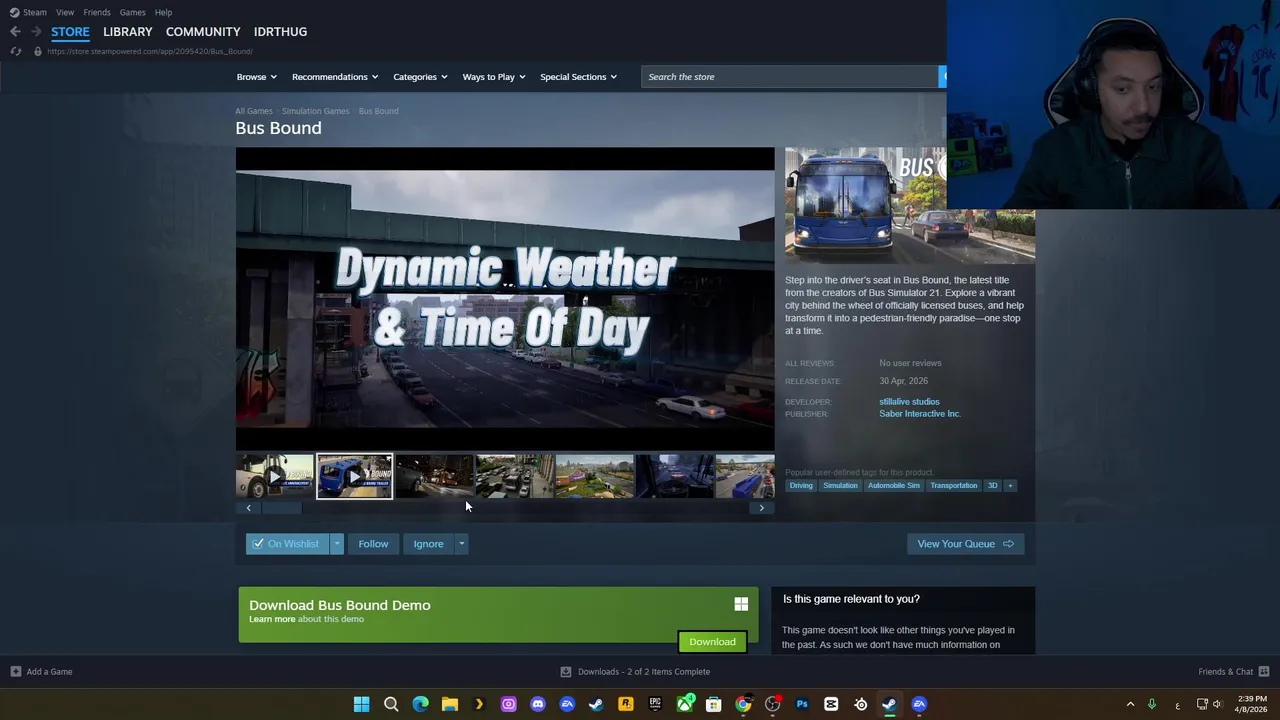Open the wishlist options dropdown arrow

337,544
